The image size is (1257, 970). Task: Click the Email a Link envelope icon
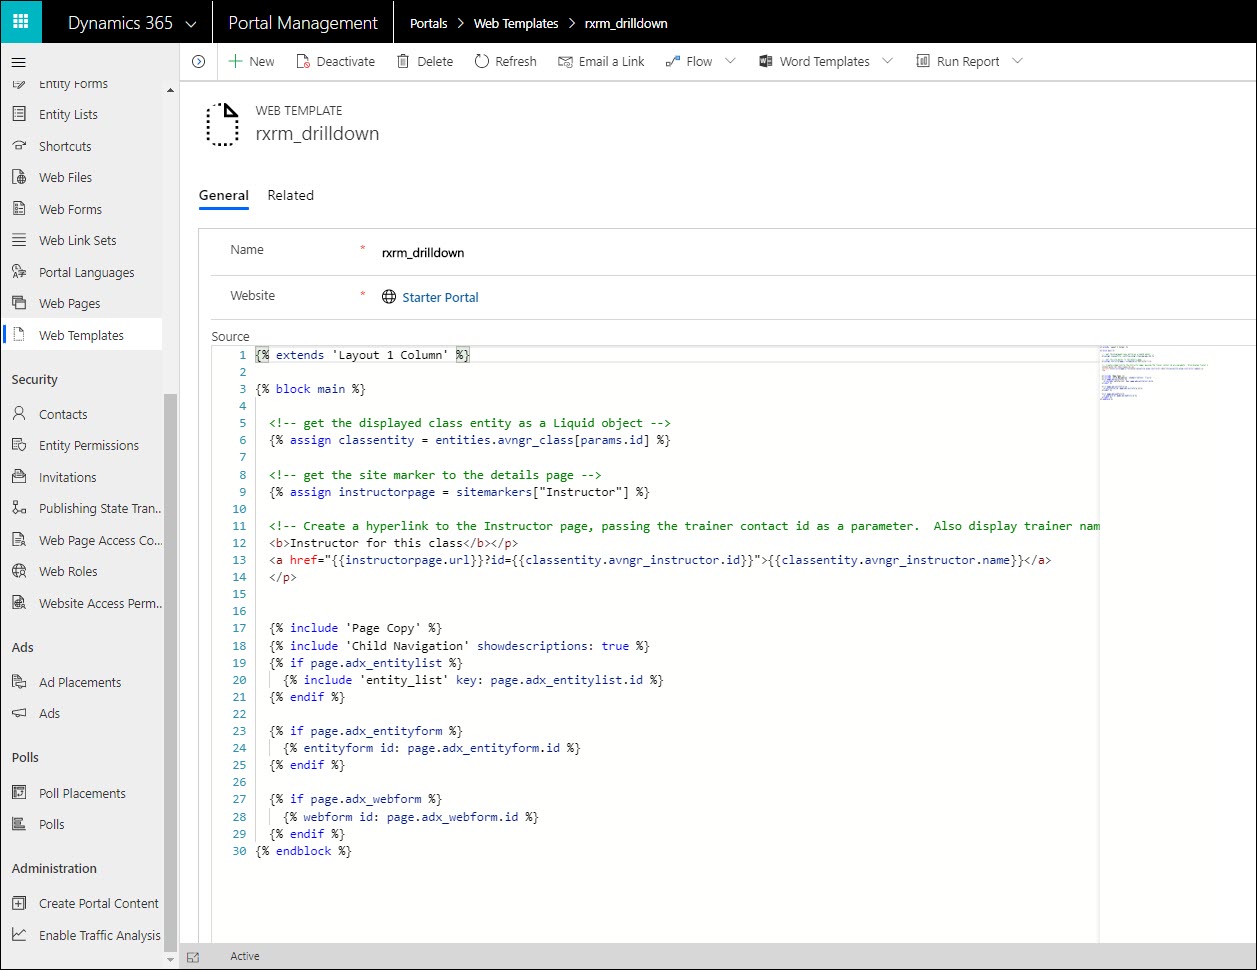tap(566, 62)
